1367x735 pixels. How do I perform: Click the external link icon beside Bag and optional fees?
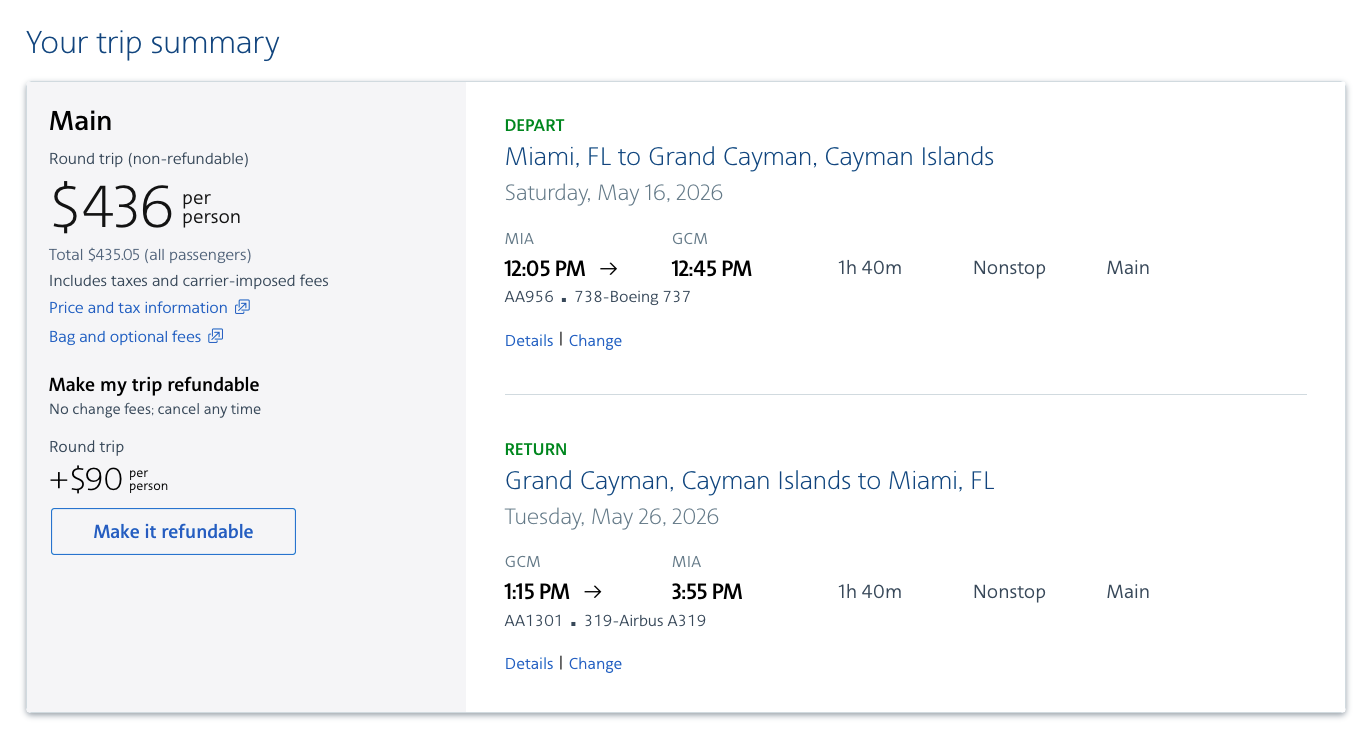tap(216, 336)
